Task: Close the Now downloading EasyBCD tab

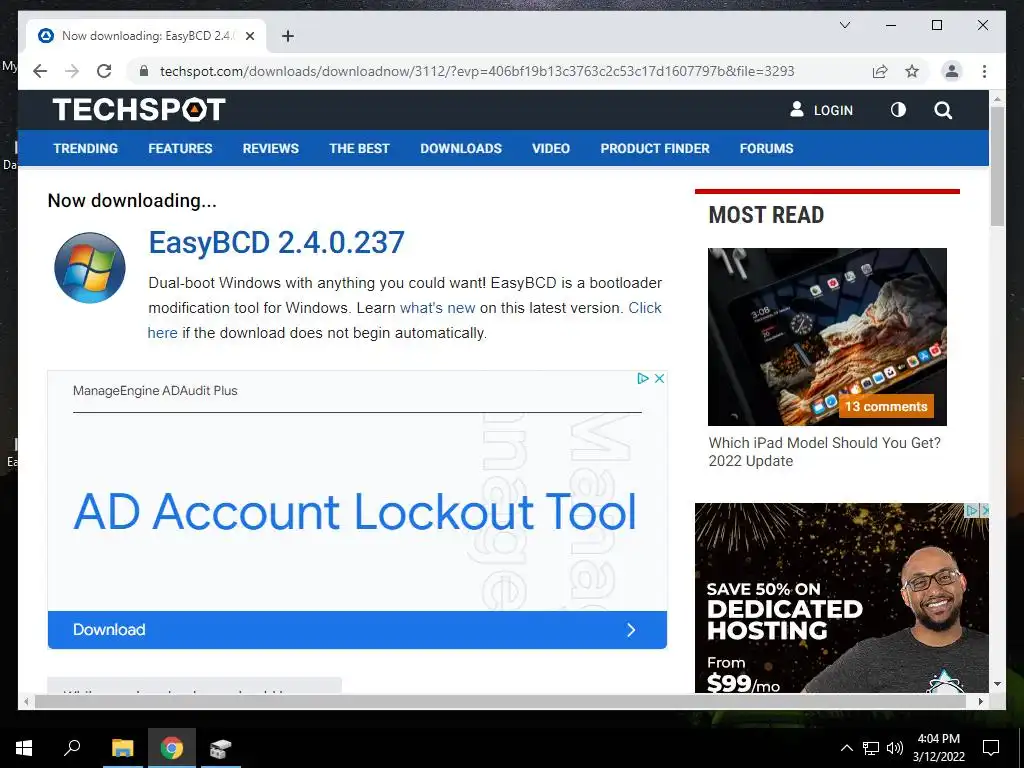Action: click(x=249, y=36)
